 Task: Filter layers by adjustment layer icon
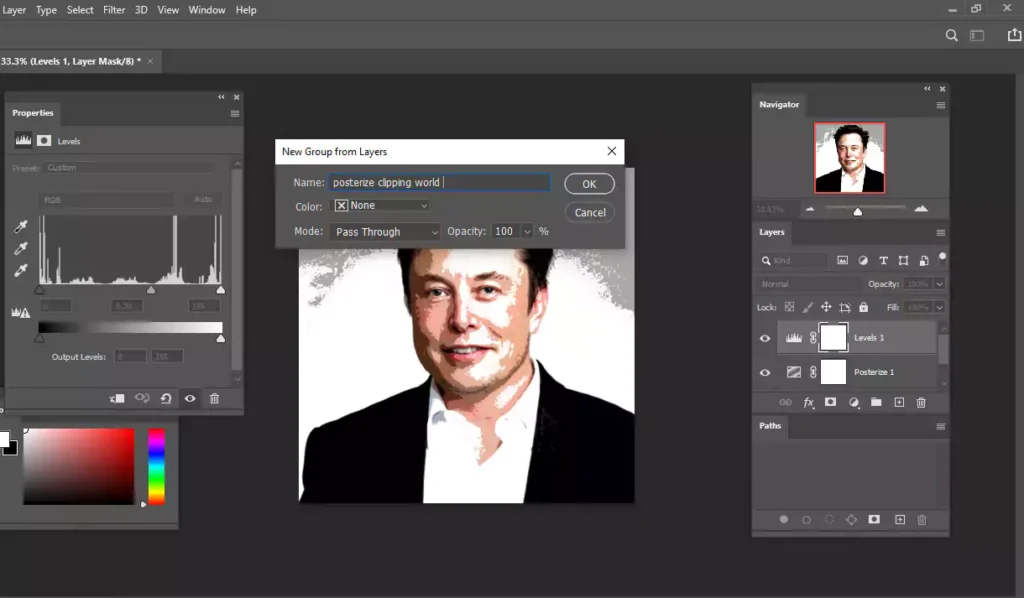[863, 260]
